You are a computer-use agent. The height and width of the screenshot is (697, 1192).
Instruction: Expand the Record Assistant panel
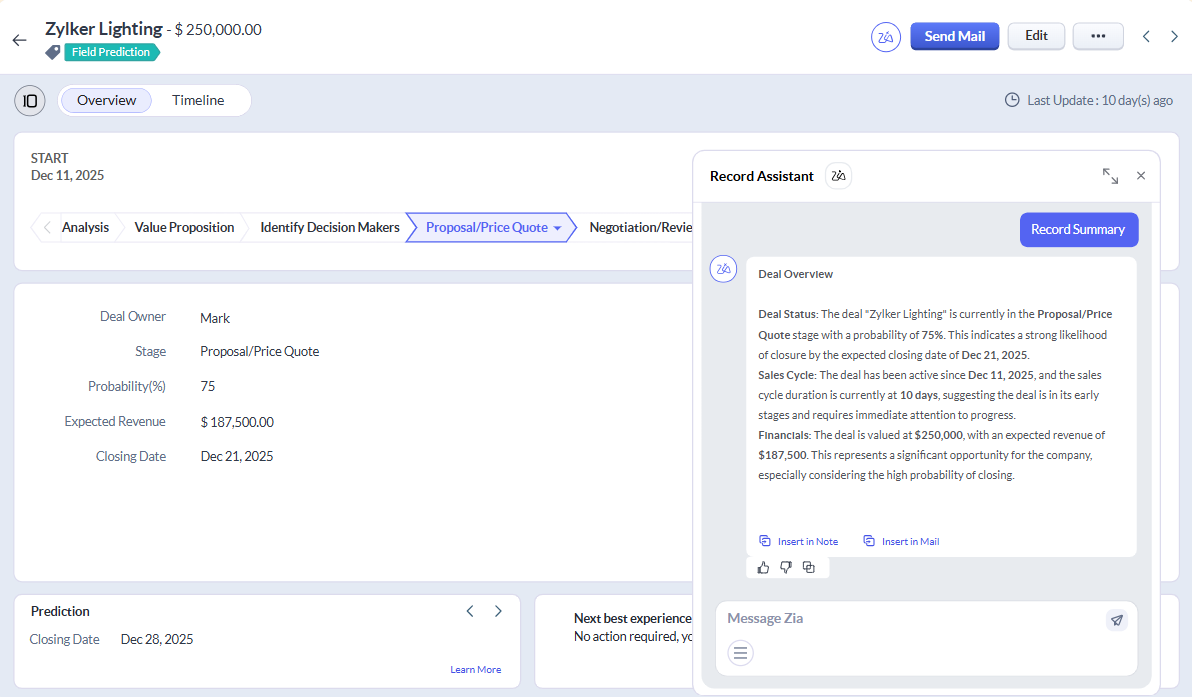click(x=1110, y=176)
